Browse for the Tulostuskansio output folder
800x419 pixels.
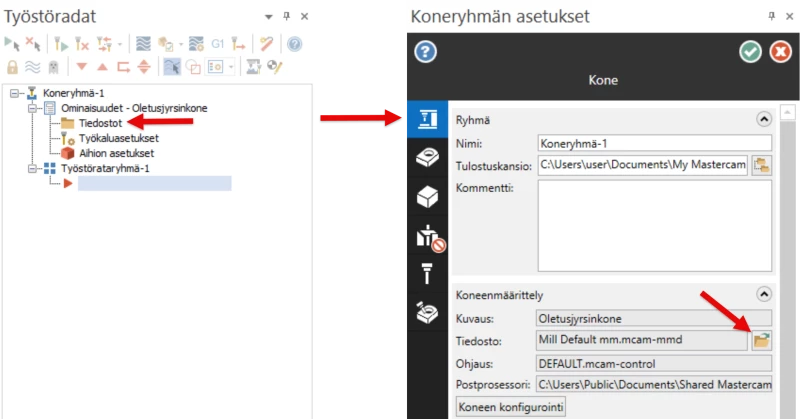(762, 165)
